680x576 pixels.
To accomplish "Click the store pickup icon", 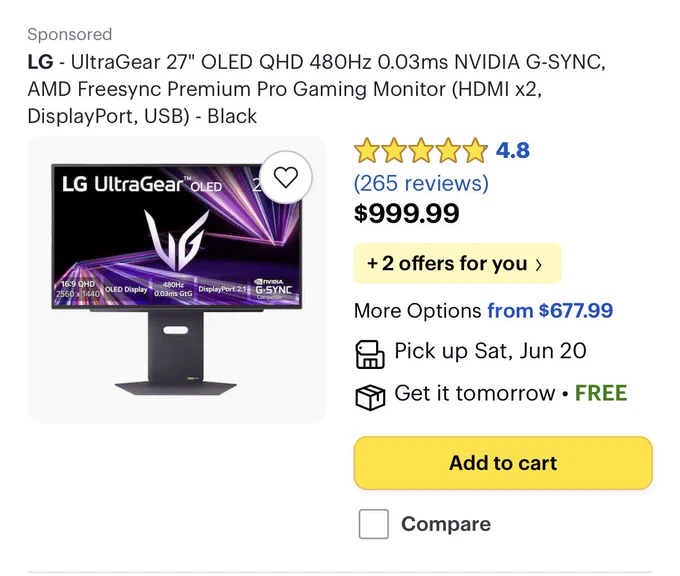I will tap(370, 354).
